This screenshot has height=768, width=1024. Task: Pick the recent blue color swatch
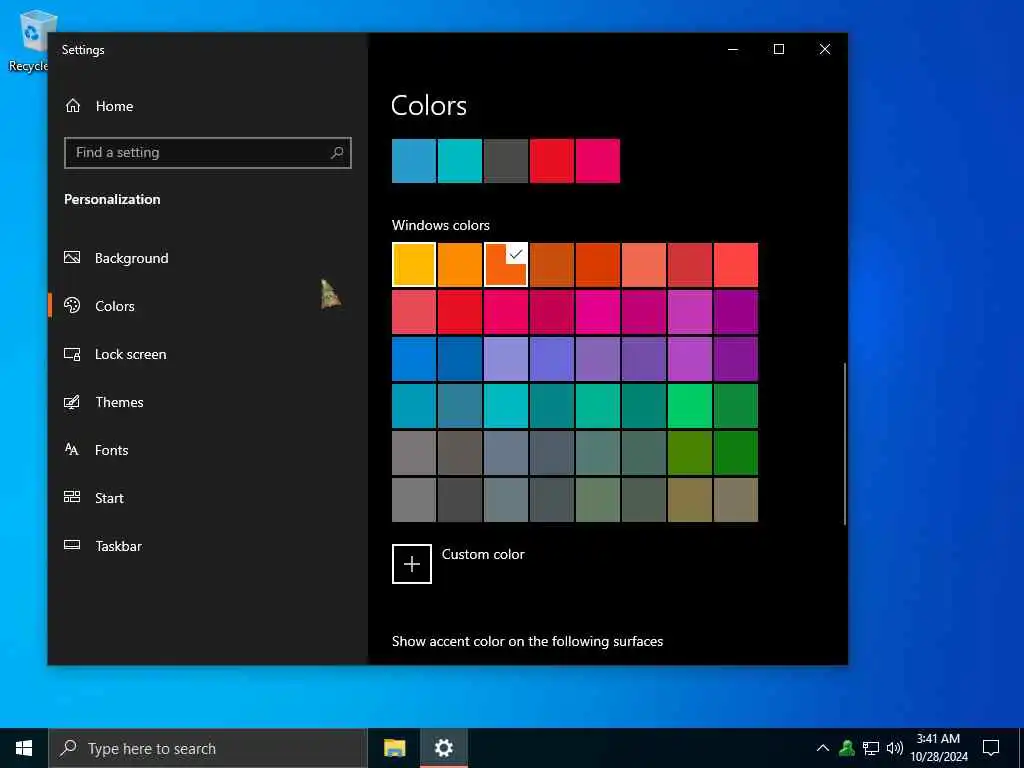pos(414,161)
